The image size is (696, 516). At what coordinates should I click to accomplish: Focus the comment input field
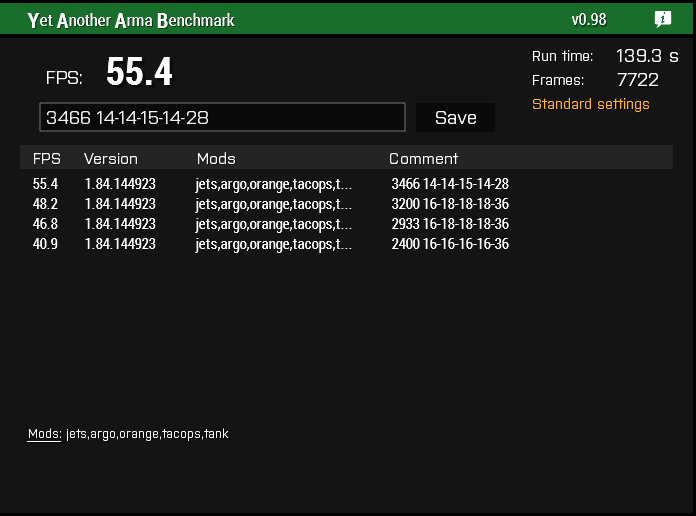pyautogui.click(x=222, y=117)
